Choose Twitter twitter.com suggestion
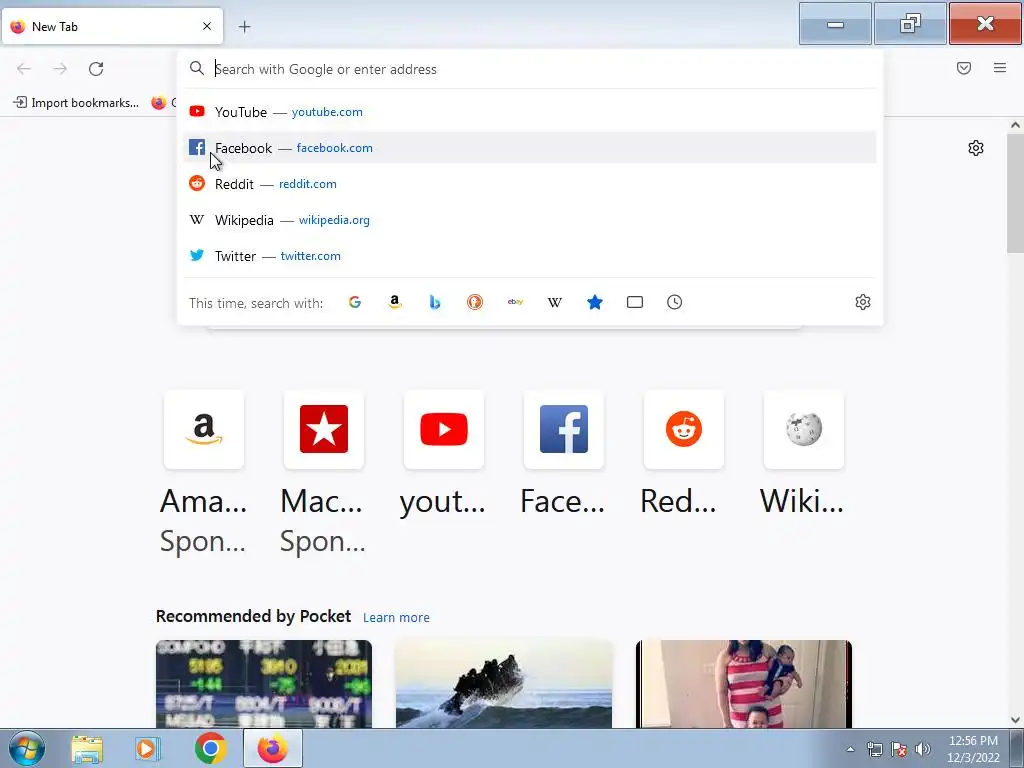 point(530,255)
